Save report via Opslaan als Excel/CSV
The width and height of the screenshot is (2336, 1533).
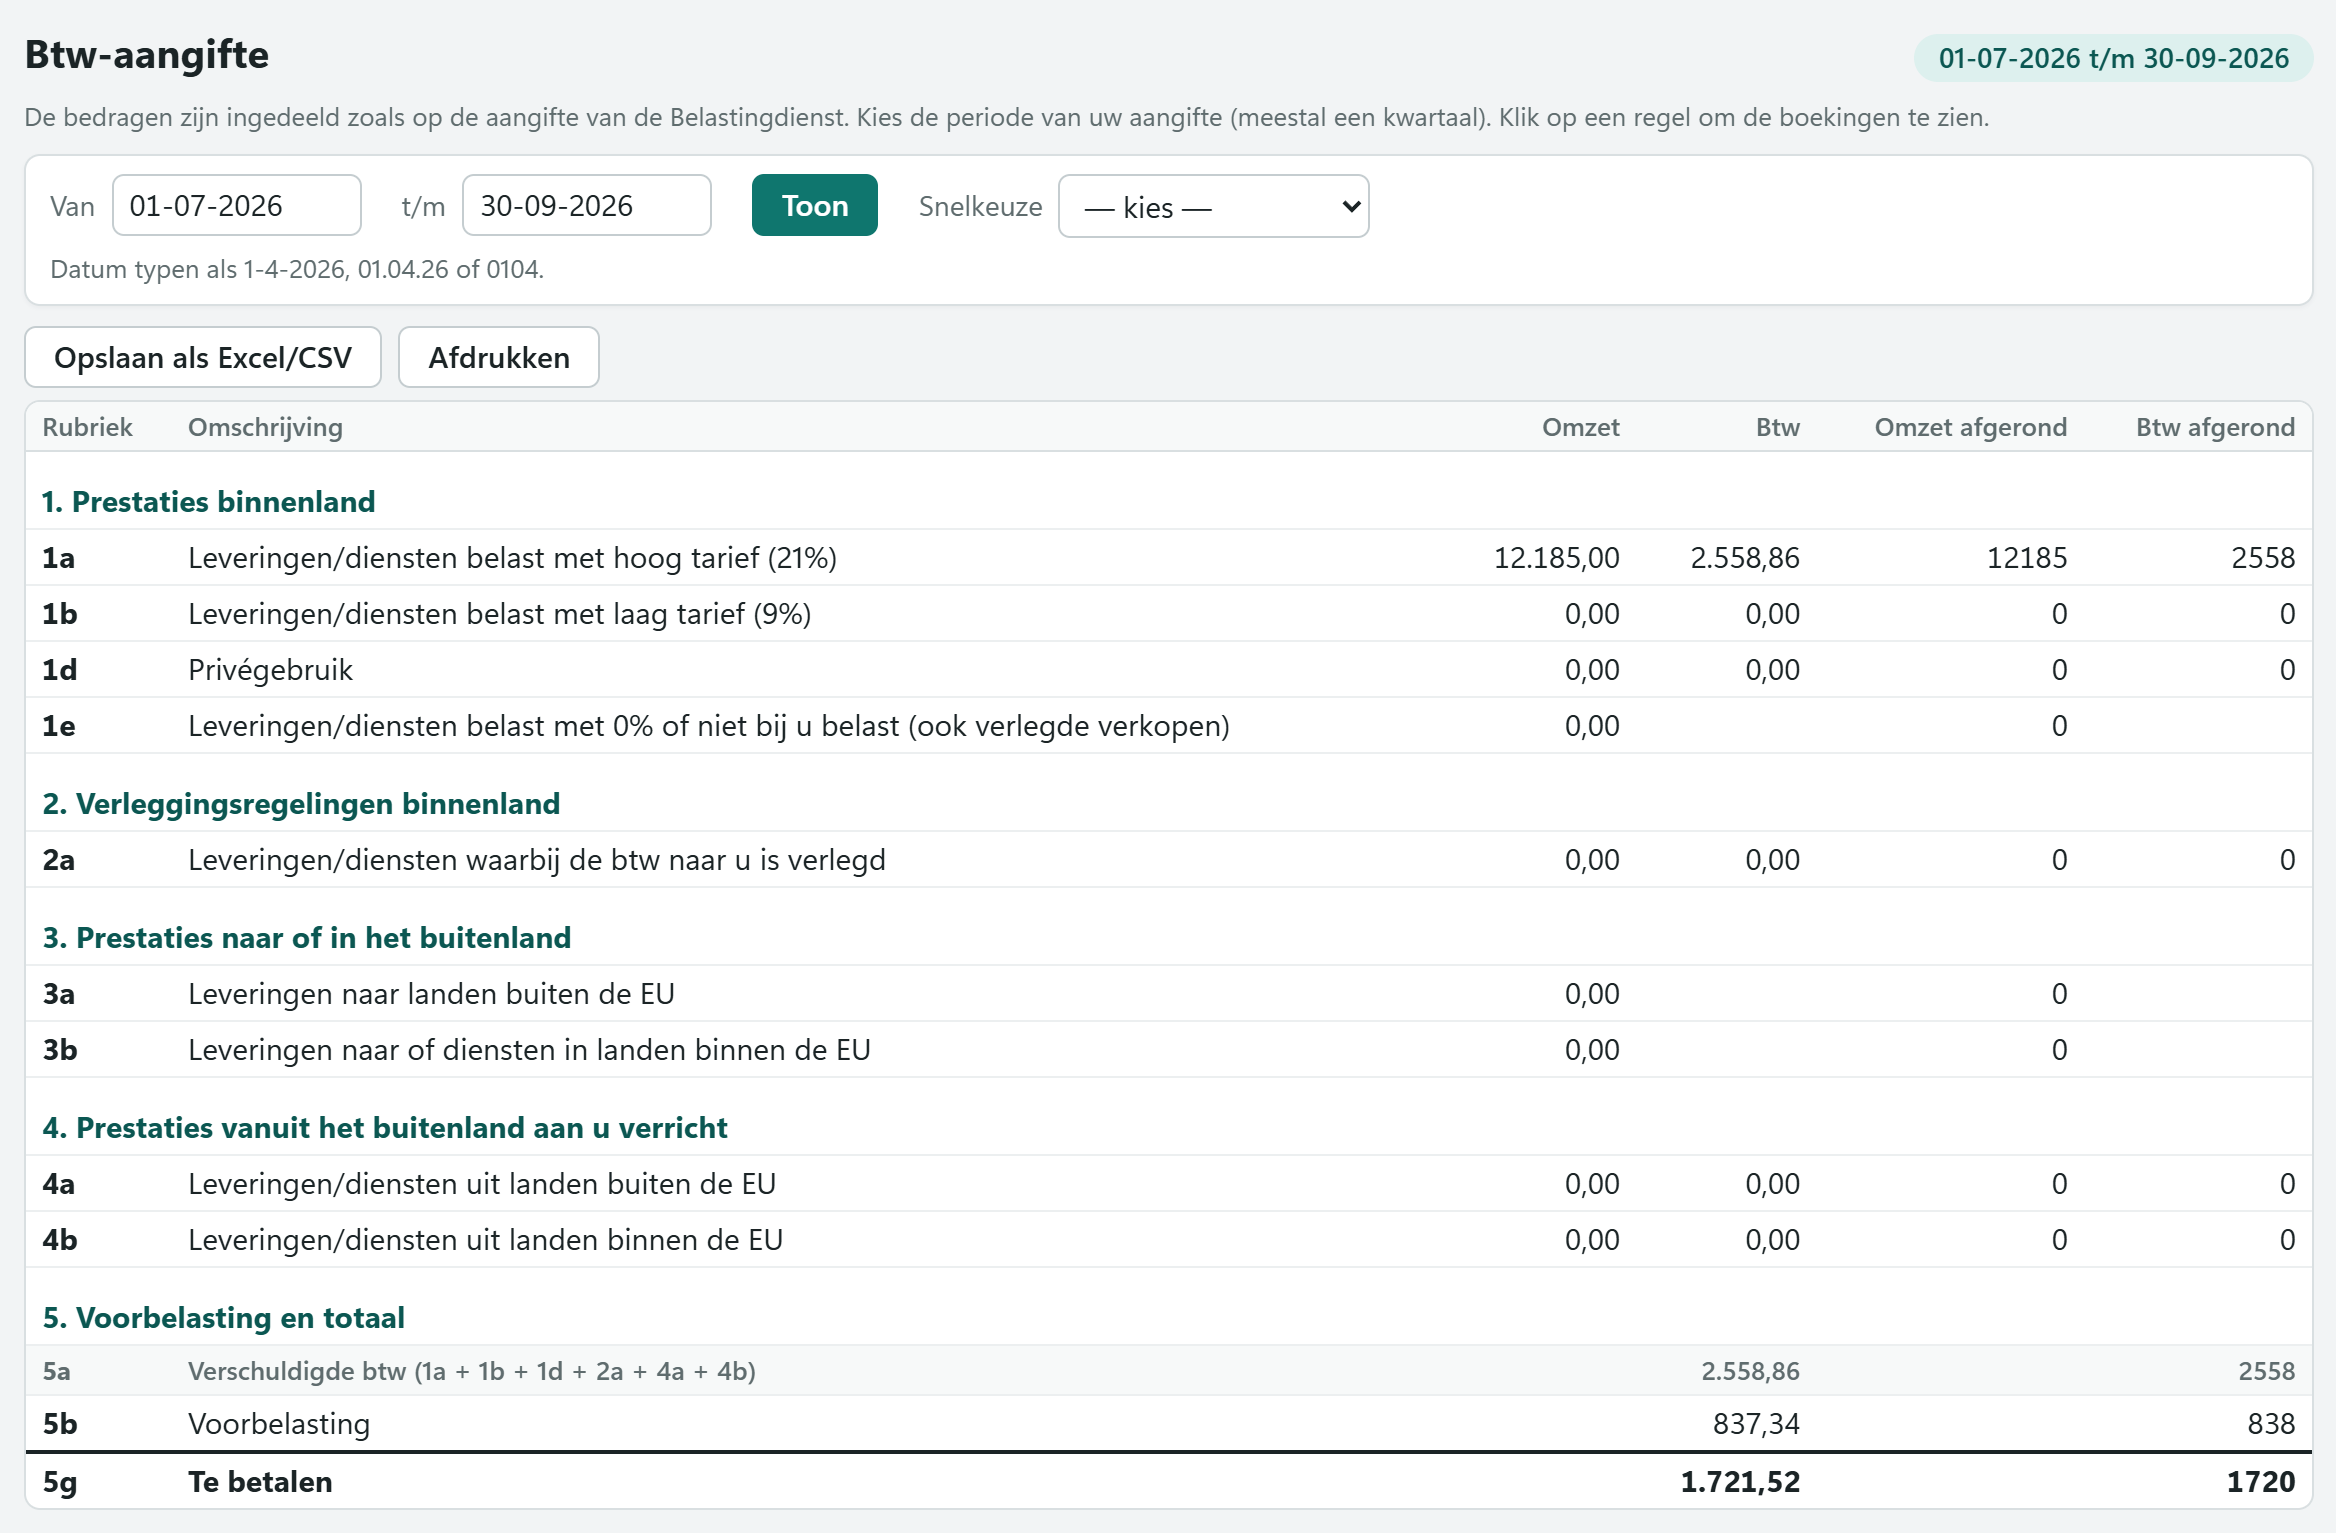203,357
